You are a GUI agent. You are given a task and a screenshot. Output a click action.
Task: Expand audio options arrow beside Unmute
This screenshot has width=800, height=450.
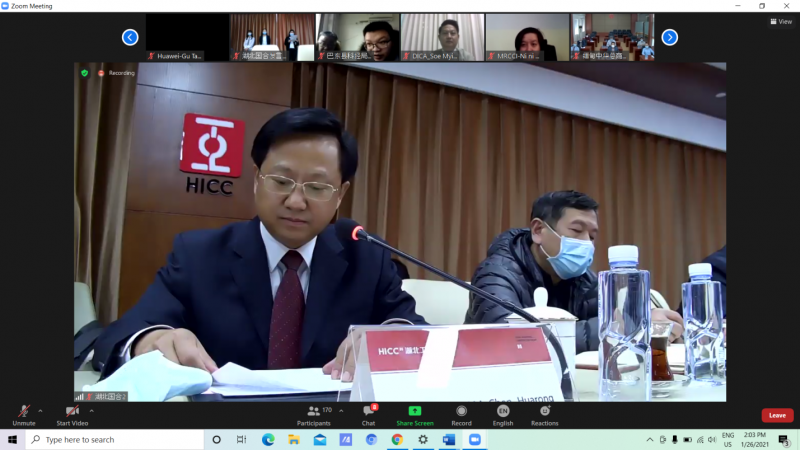coord(40,410)
